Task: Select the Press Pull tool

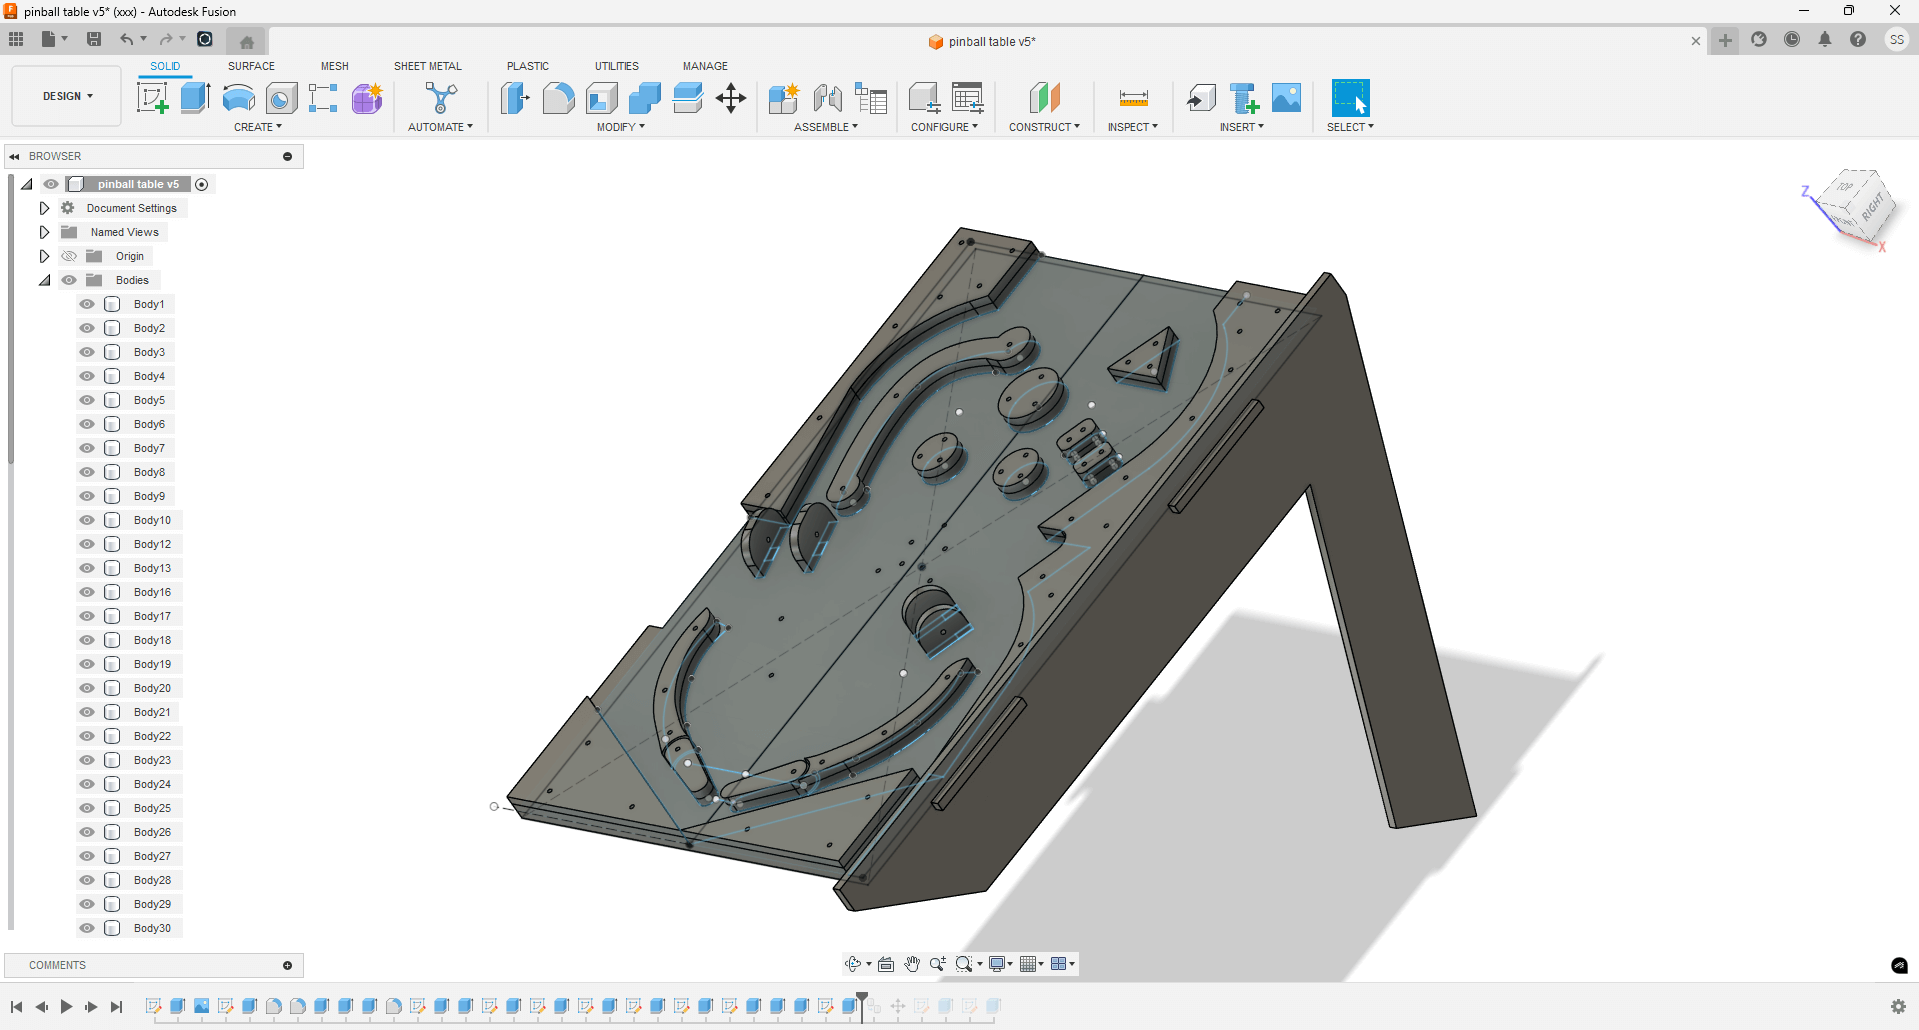Action: [x=515, y=98]
